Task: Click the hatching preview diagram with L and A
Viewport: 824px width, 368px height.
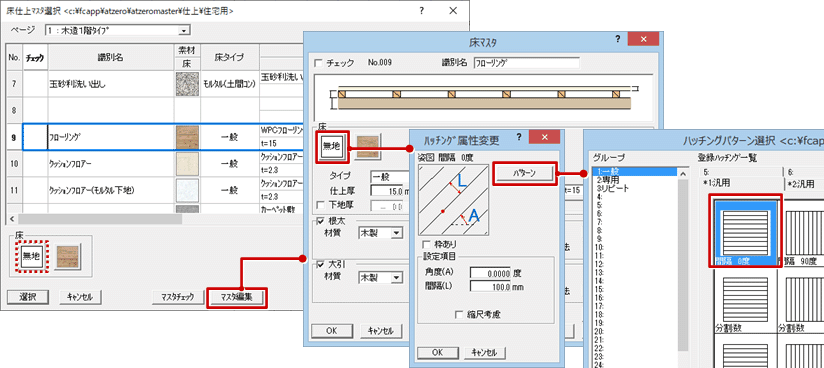Action: coord(454,200)
